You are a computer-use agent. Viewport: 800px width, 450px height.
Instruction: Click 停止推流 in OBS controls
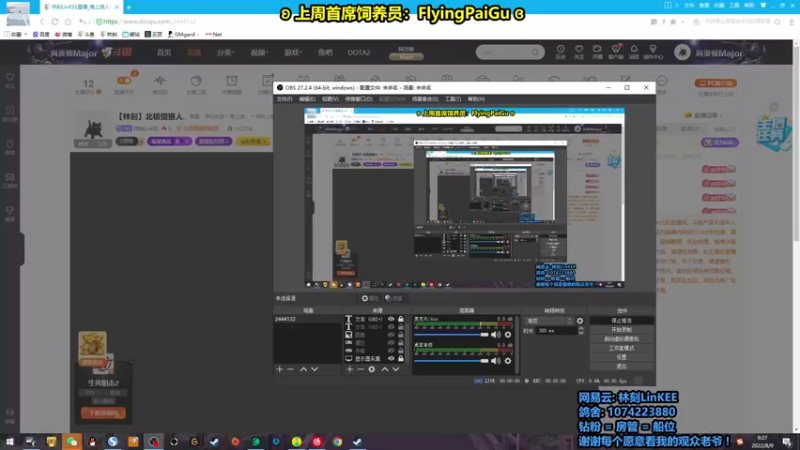point(621,320)
